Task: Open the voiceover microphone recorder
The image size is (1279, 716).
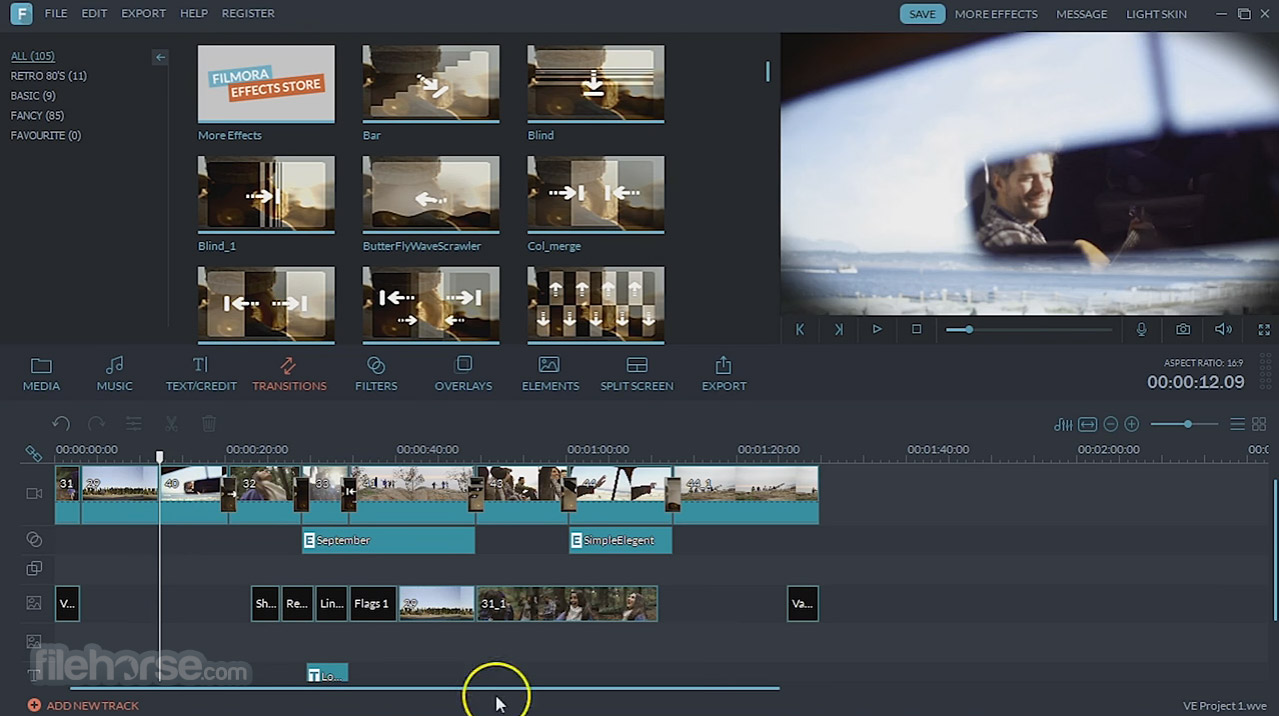Action: (1143, 329)
